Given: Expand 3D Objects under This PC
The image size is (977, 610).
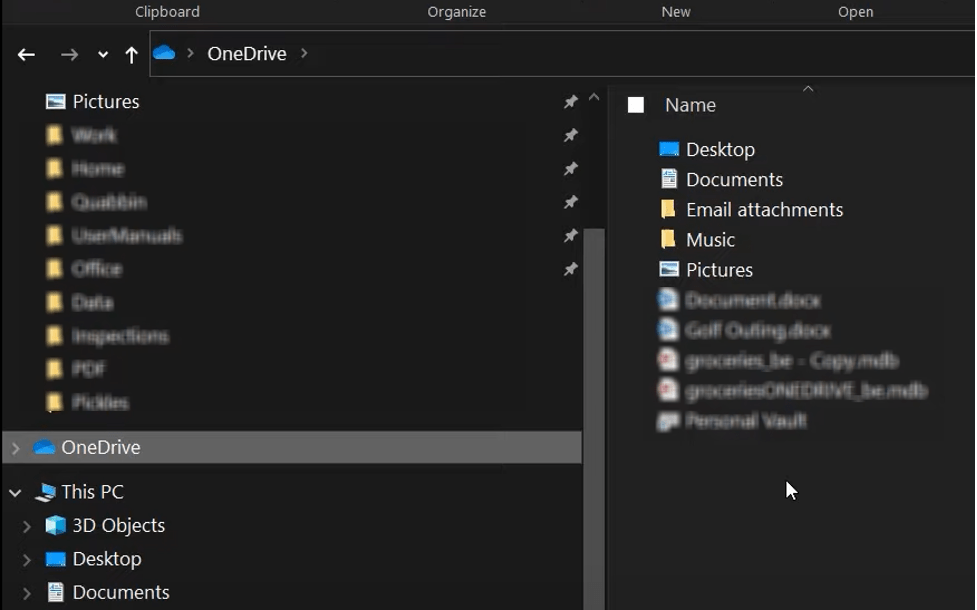Looking at the screenshot, I should pos(26,526).
